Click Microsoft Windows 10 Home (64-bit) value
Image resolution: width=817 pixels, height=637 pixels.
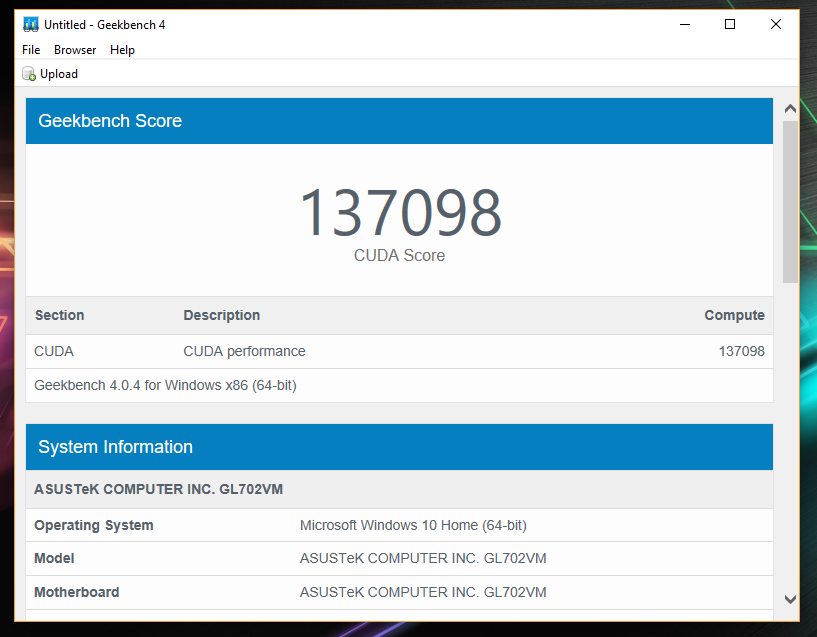coord(413,525)
